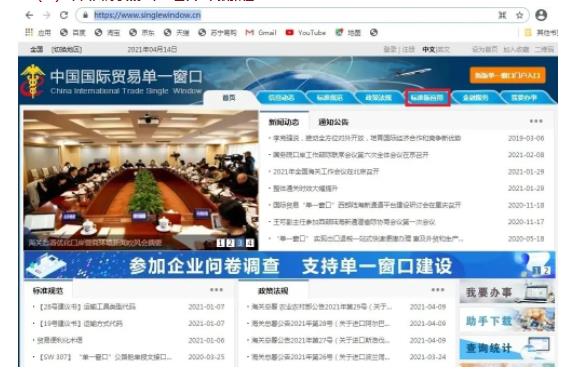Open 【19号建议书】运输方式代码 item
584x374 pixels.
[x=81, y=324]
